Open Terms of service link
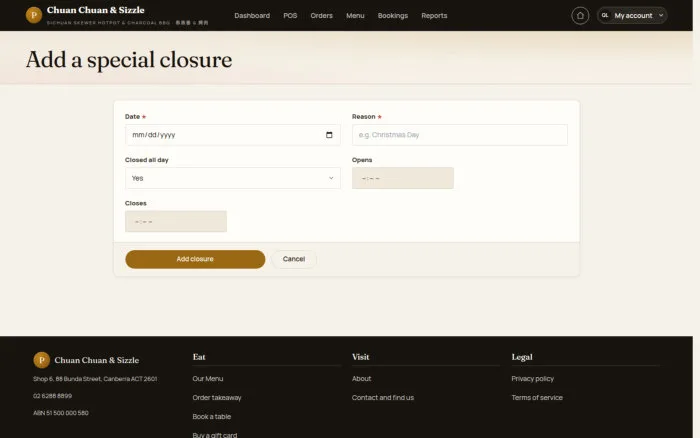Screen dimensions: 700x438 [x=537, y=397]
